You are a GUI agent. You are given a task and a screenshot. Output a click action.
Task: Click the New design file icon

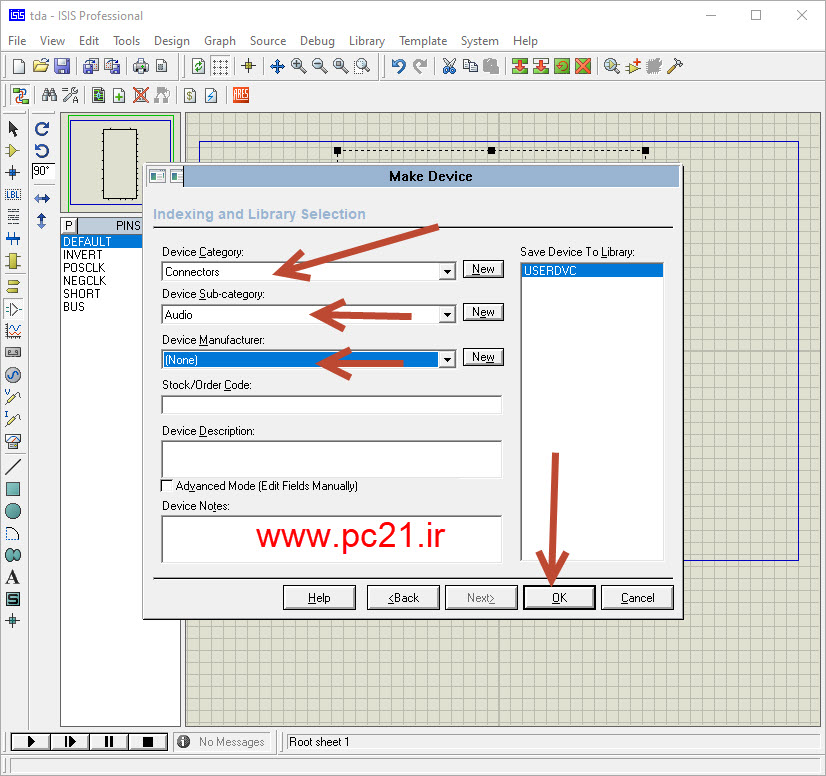pyautogui.click(x=18, y=66)
